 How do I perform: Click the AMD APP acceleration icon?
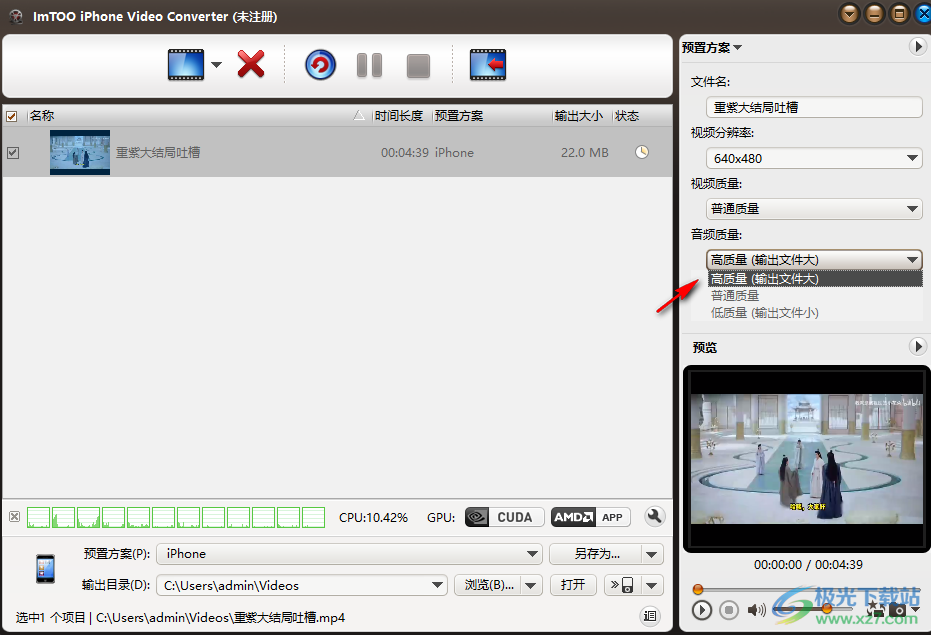[x=590, y=517]
